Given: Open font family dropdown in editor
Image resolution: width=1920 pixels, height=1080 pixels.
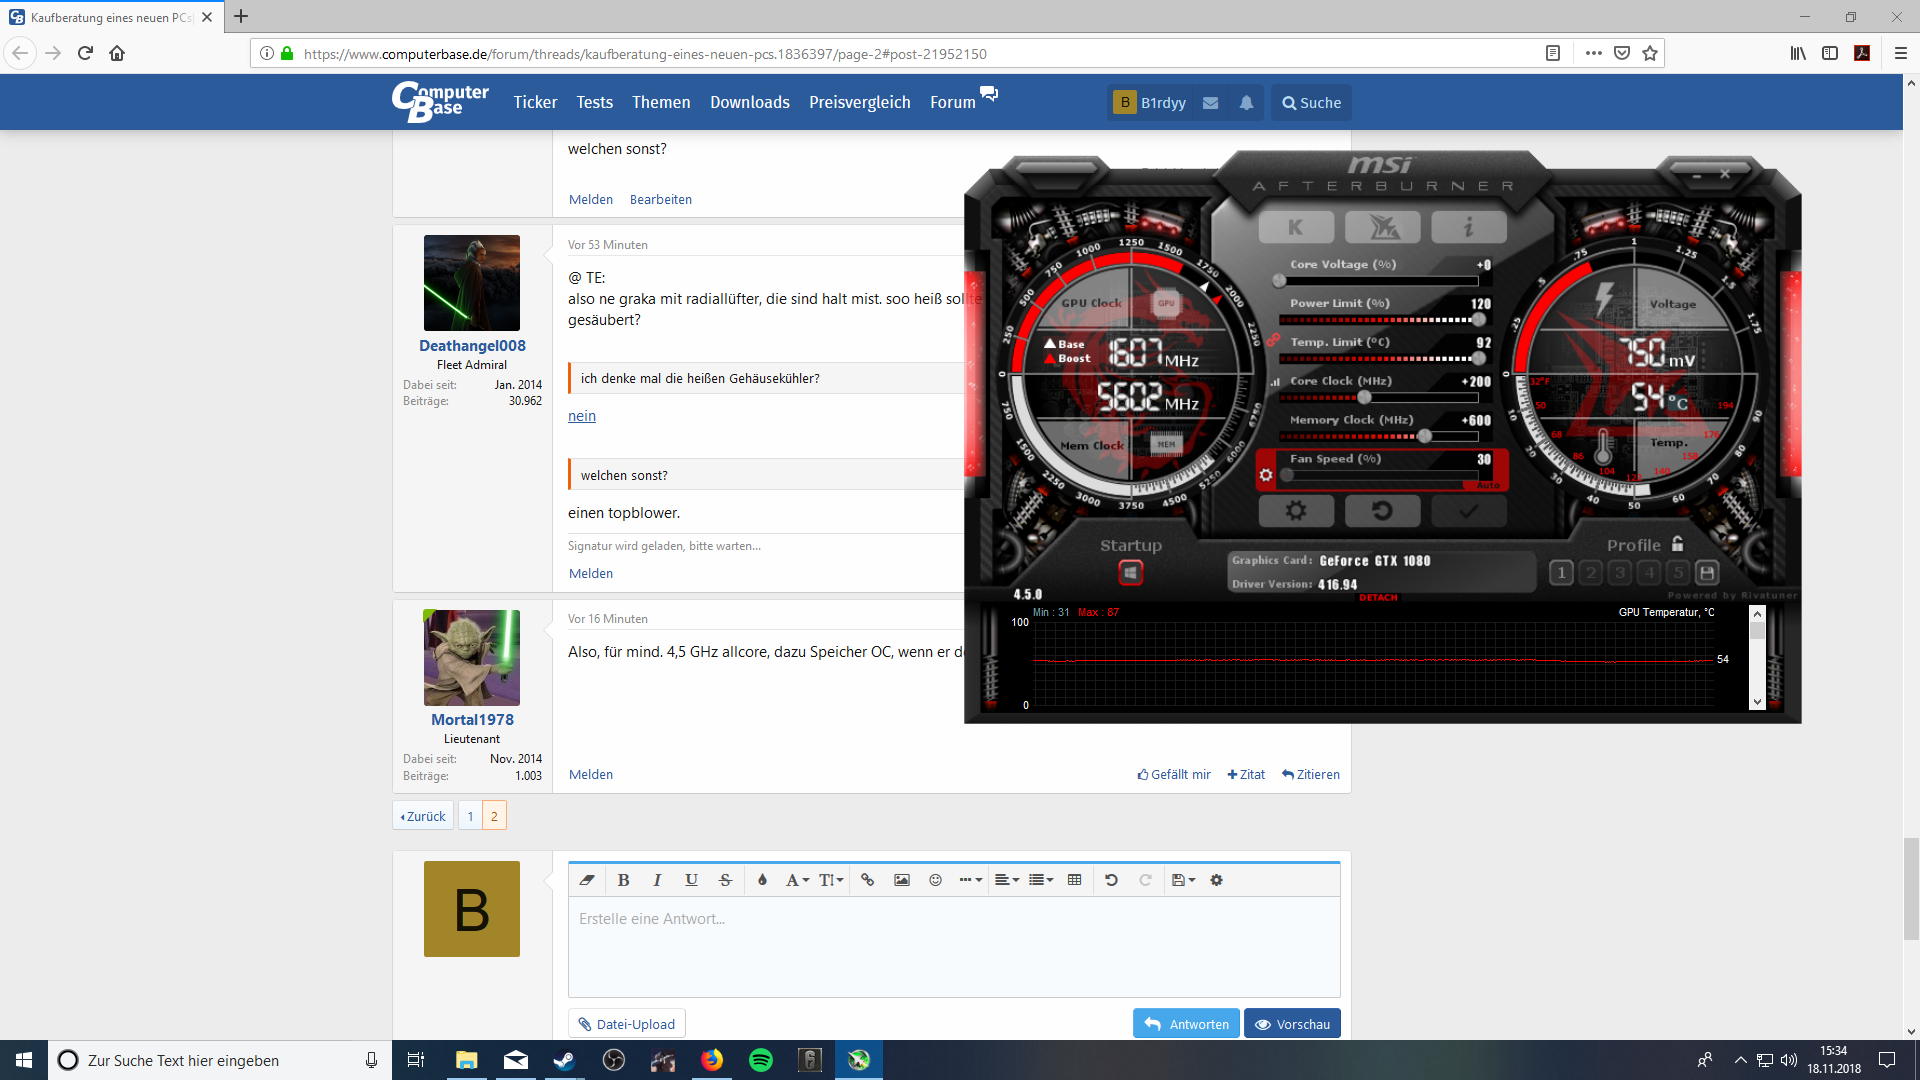Looking at the screenshot, I should (x=797, y=880).
